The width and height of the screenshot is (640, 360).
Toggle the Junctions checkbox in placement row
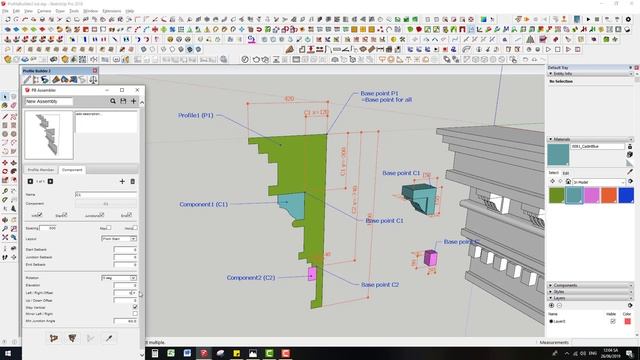pyautogui.click(x=102, y=215)
